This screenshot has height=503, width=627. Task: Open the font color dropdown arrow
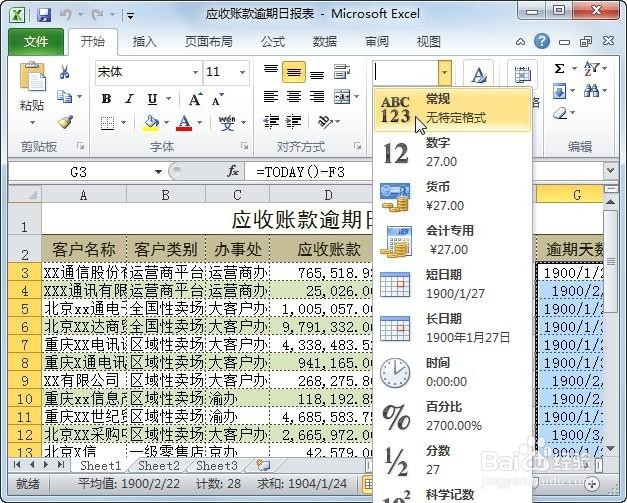pyautogui.click(x=199, y=123)
